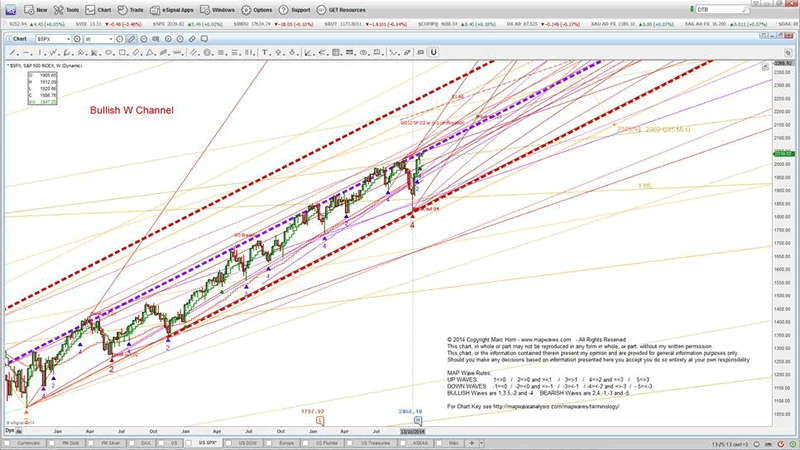Click the Dyn label on time axis

click(x=9, y=431)
